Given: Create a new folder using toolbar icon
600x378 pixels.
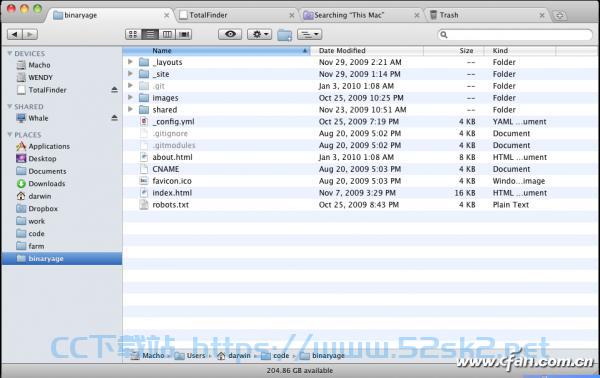Looking at the screenshot, I should tap(285, 35).
